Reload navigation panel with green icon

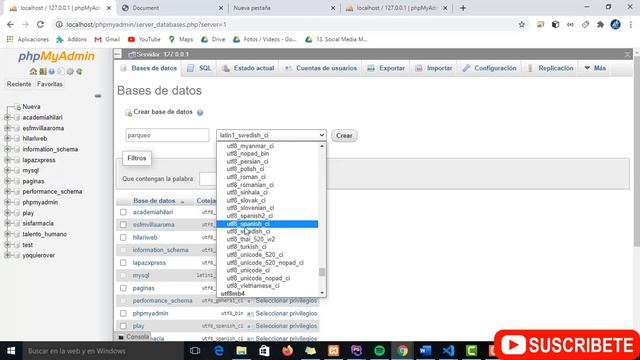[79, 71]
